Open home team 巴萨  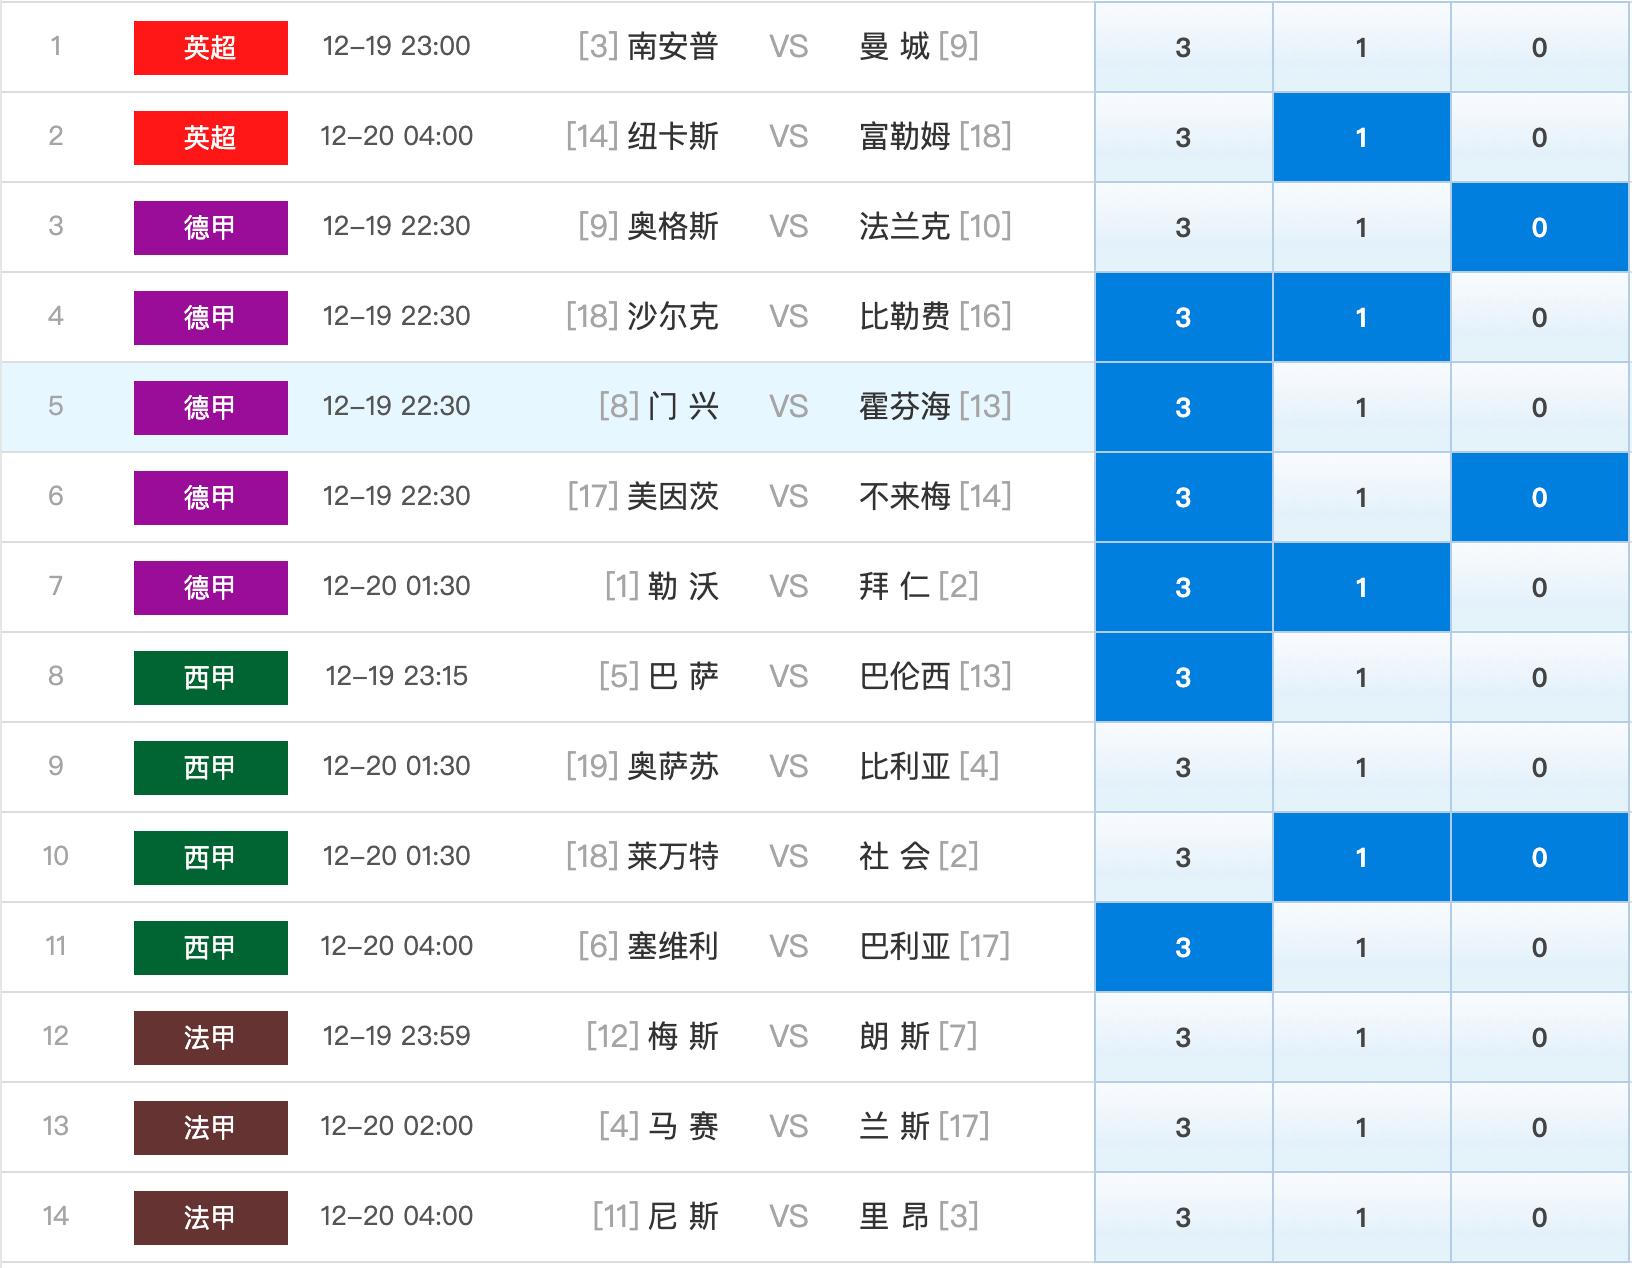pos(684,677)
